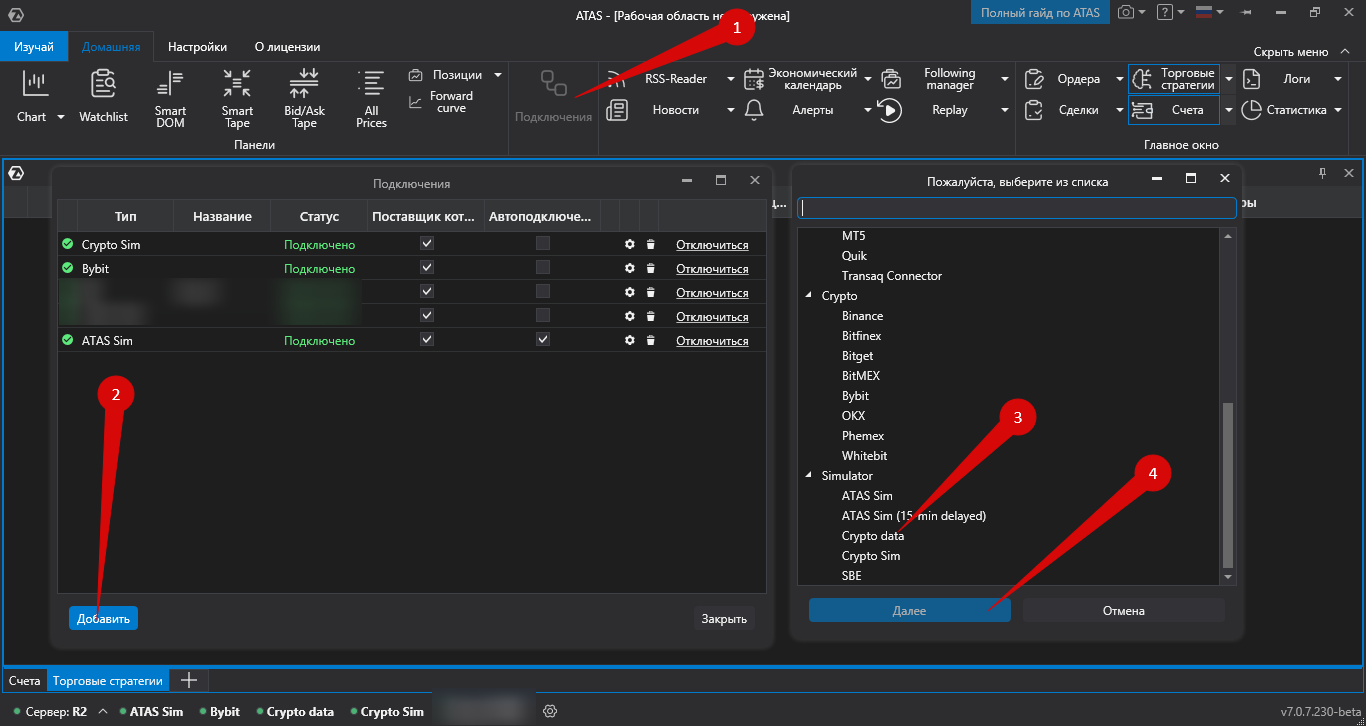This screenshot has width=1366, height=726.
Task: Open the Watchlist panel
Action: point(103,98)
